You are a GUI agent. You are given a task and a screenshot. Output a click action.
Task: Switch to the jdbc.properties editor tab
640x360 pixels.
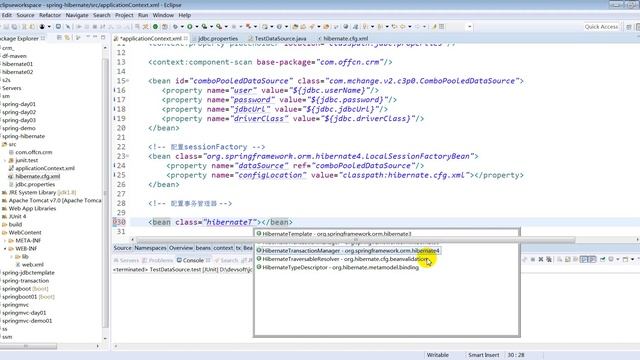coord(218,38)
